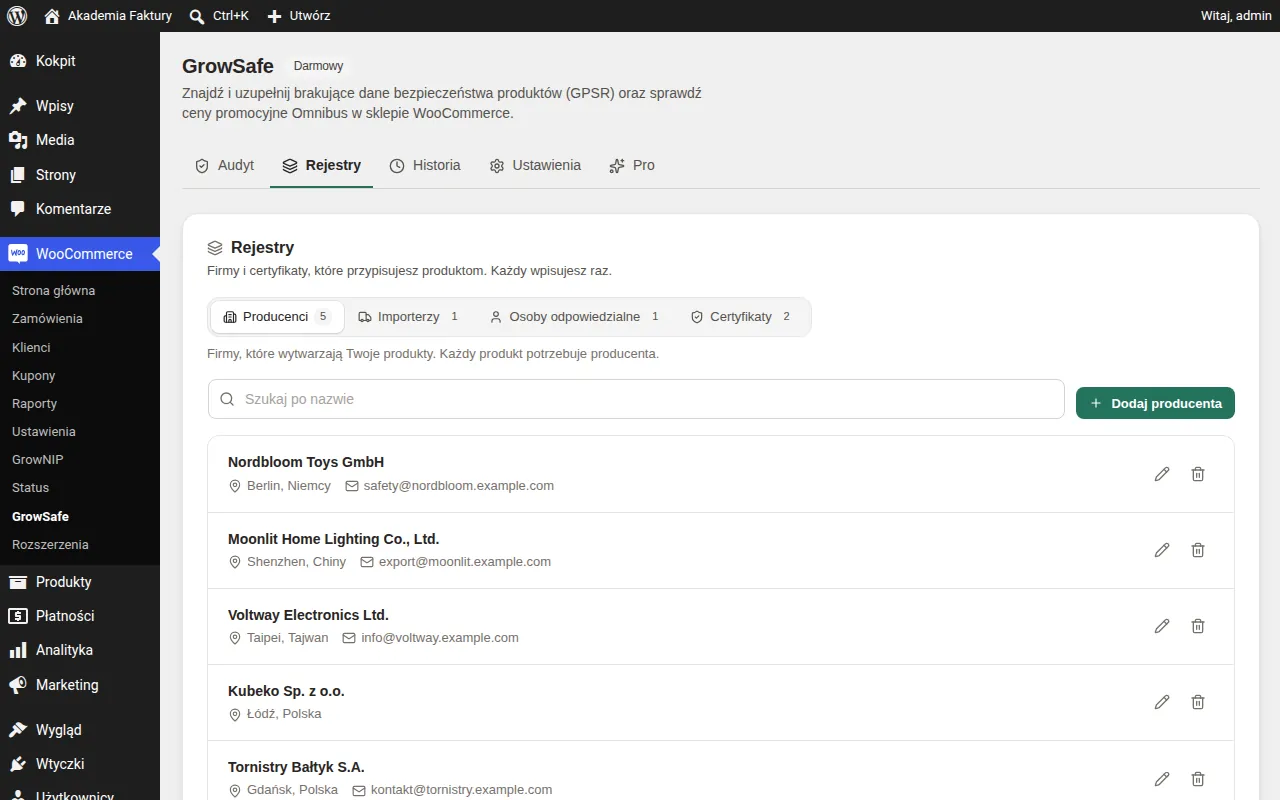Delete the Kubeko Sp. z o.o. producer
1280x800 pixels.
(1198, 702)
